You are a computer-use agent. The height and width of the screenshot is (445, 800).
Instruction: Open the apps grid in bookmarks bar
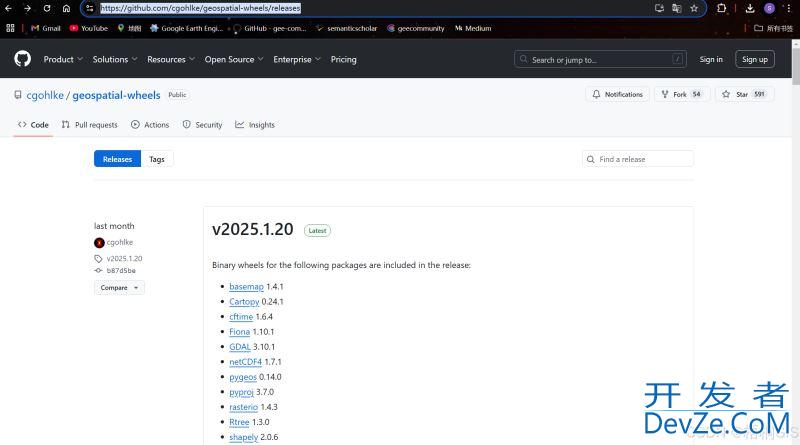10,28
